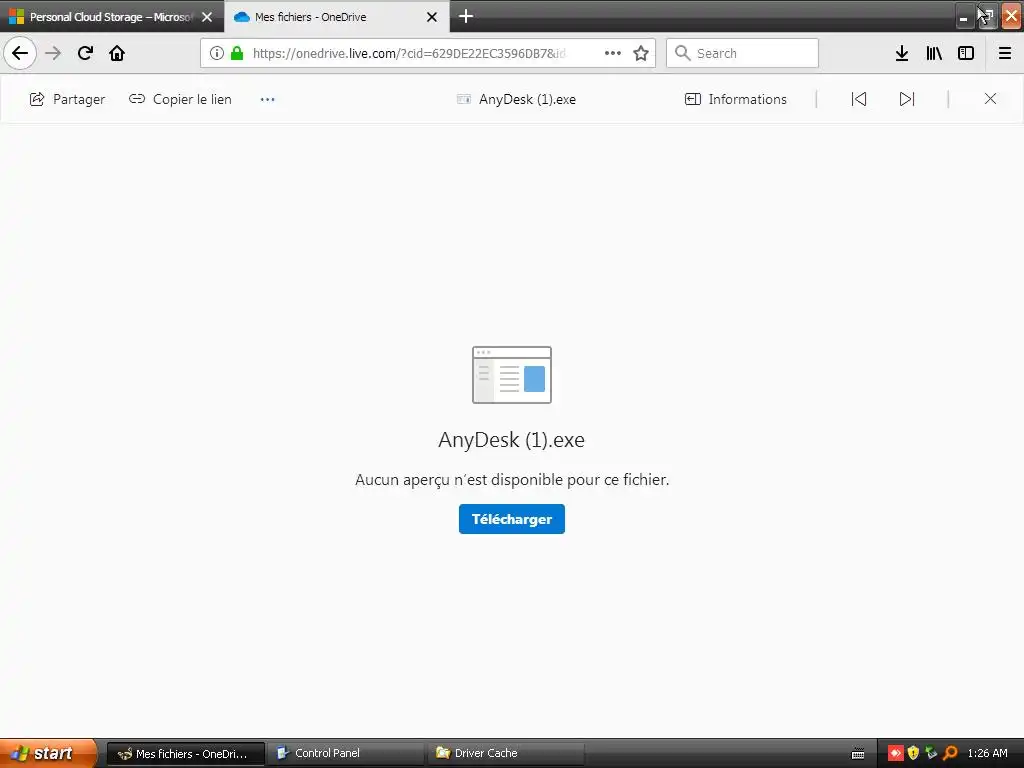Click the 1:26 AM clock

[x=987, y=753]
